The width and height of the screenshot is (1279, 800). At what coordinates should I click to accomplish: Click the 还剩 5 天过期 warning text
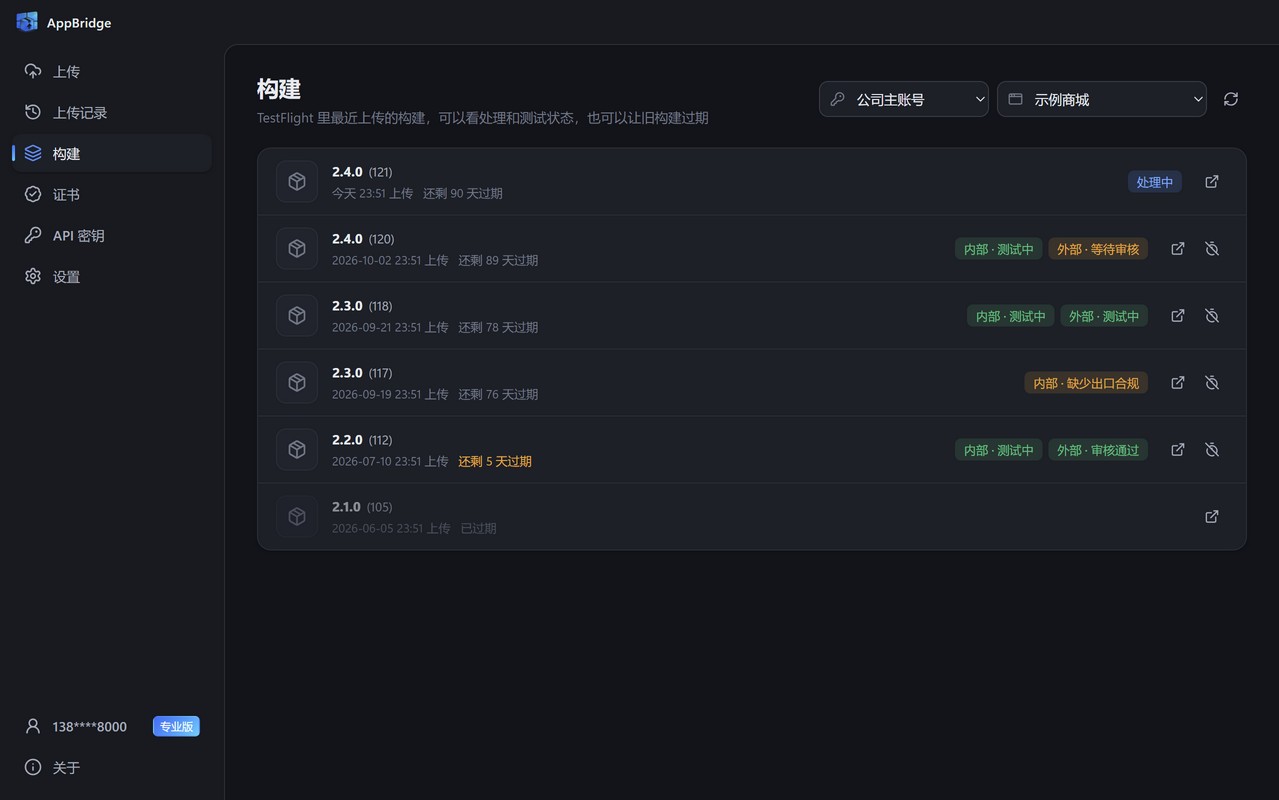pos(495,462)
